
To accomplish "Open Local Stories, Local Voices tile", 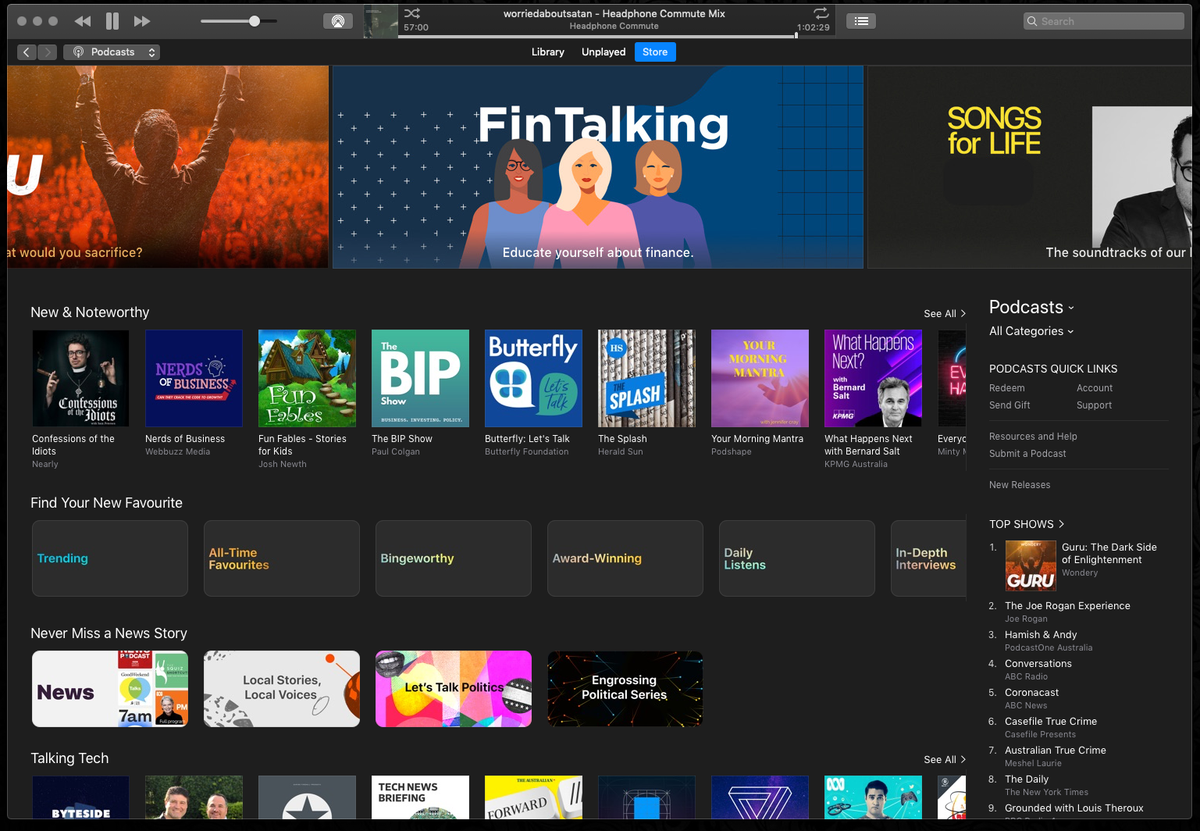I will (x=282, y=689).
